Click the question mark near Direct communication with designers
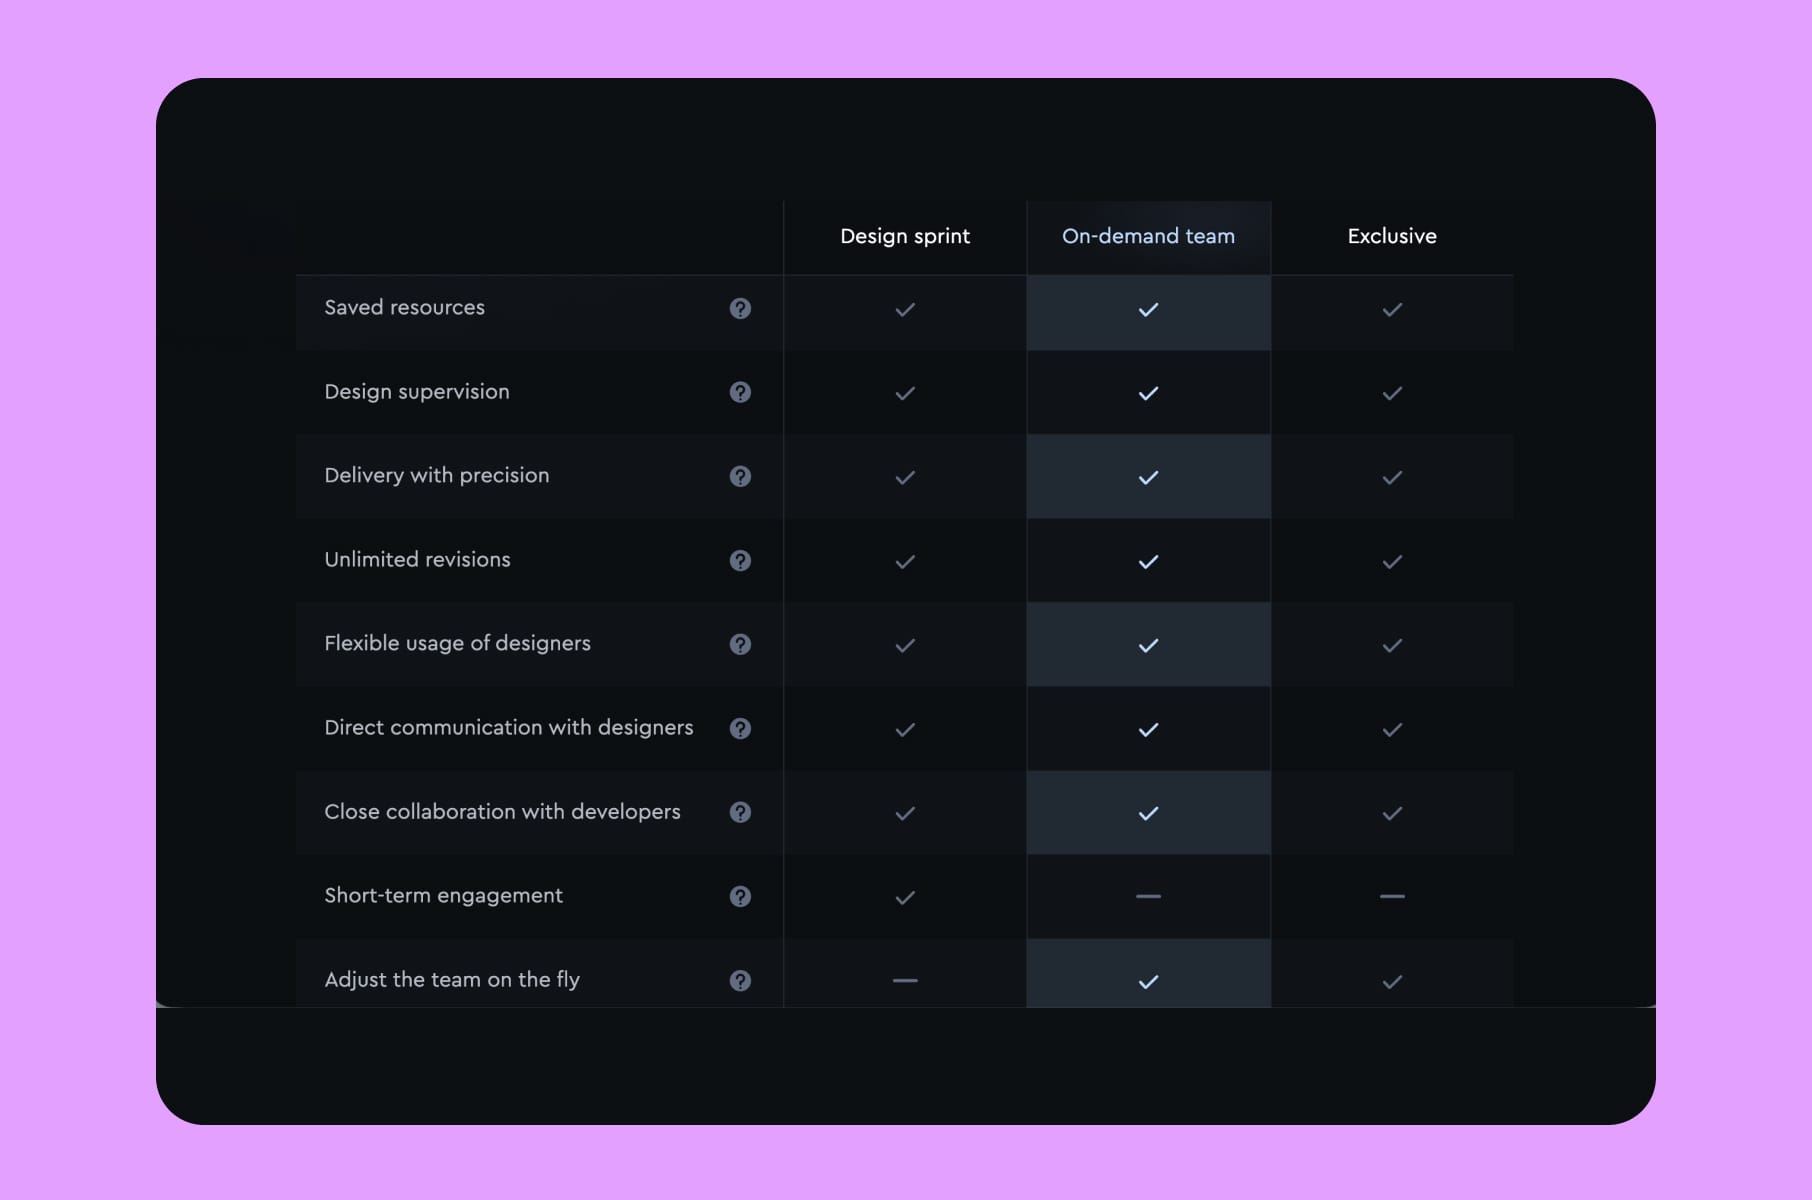 click(740, 729)
